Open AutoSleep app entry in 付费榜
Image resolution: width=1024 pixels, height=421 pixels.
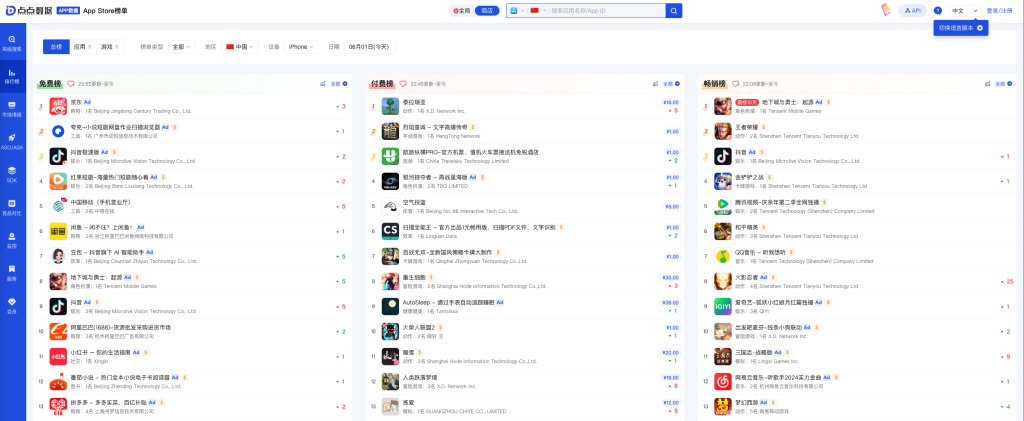524,306
